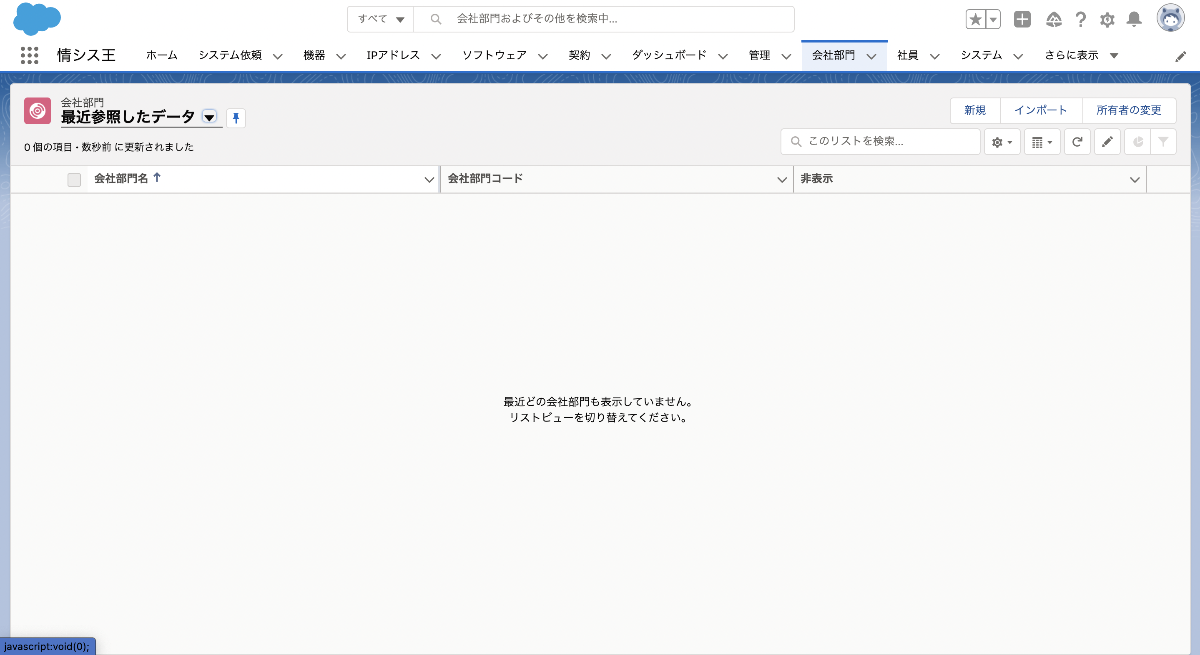This screenshot has width=1200, height=655.
Task: Open the 会社部門名 column actions chevron
Action: click(x=429, y=180)
